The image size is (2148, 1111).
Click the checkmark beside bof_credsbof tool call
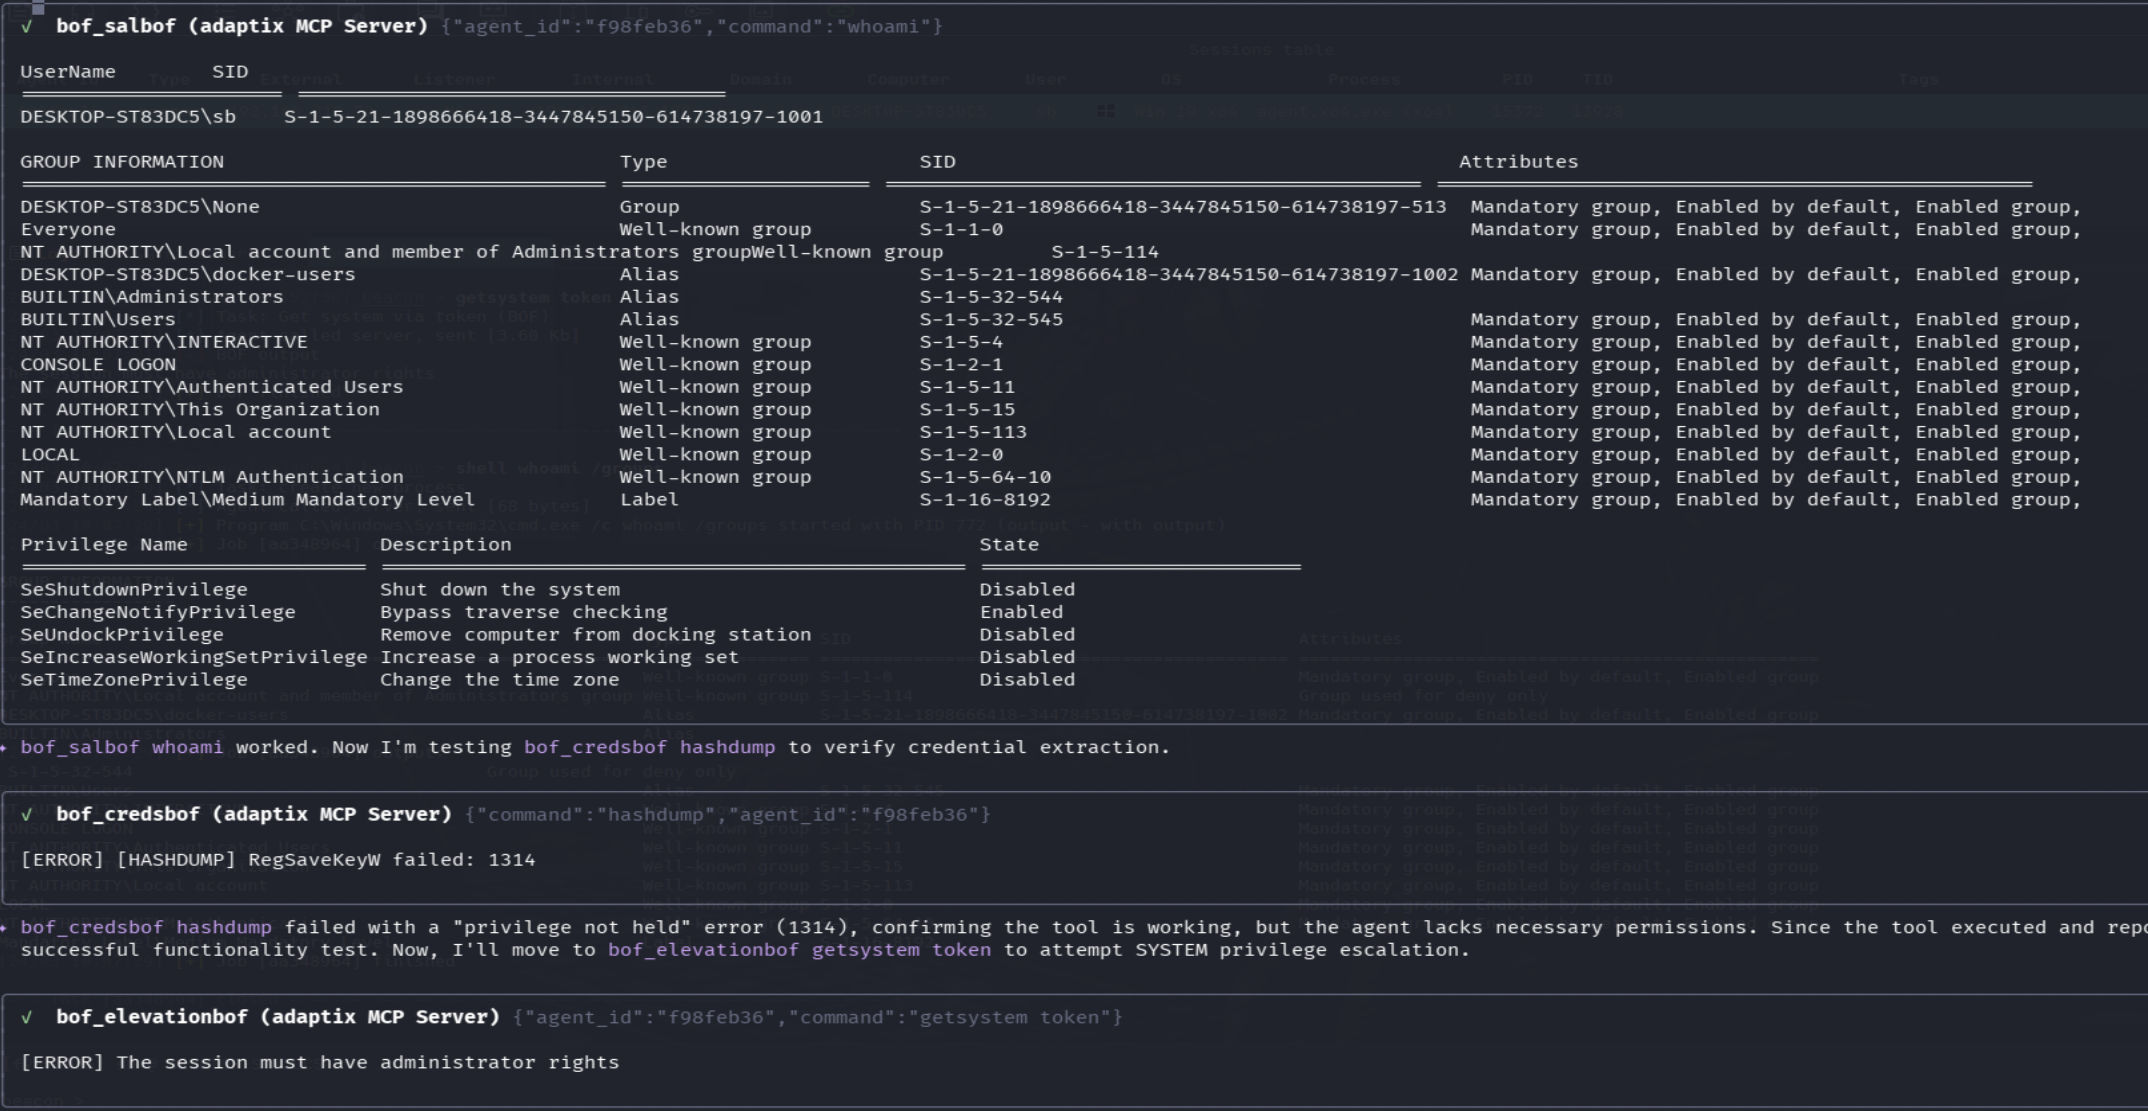(x=27, y=815)
